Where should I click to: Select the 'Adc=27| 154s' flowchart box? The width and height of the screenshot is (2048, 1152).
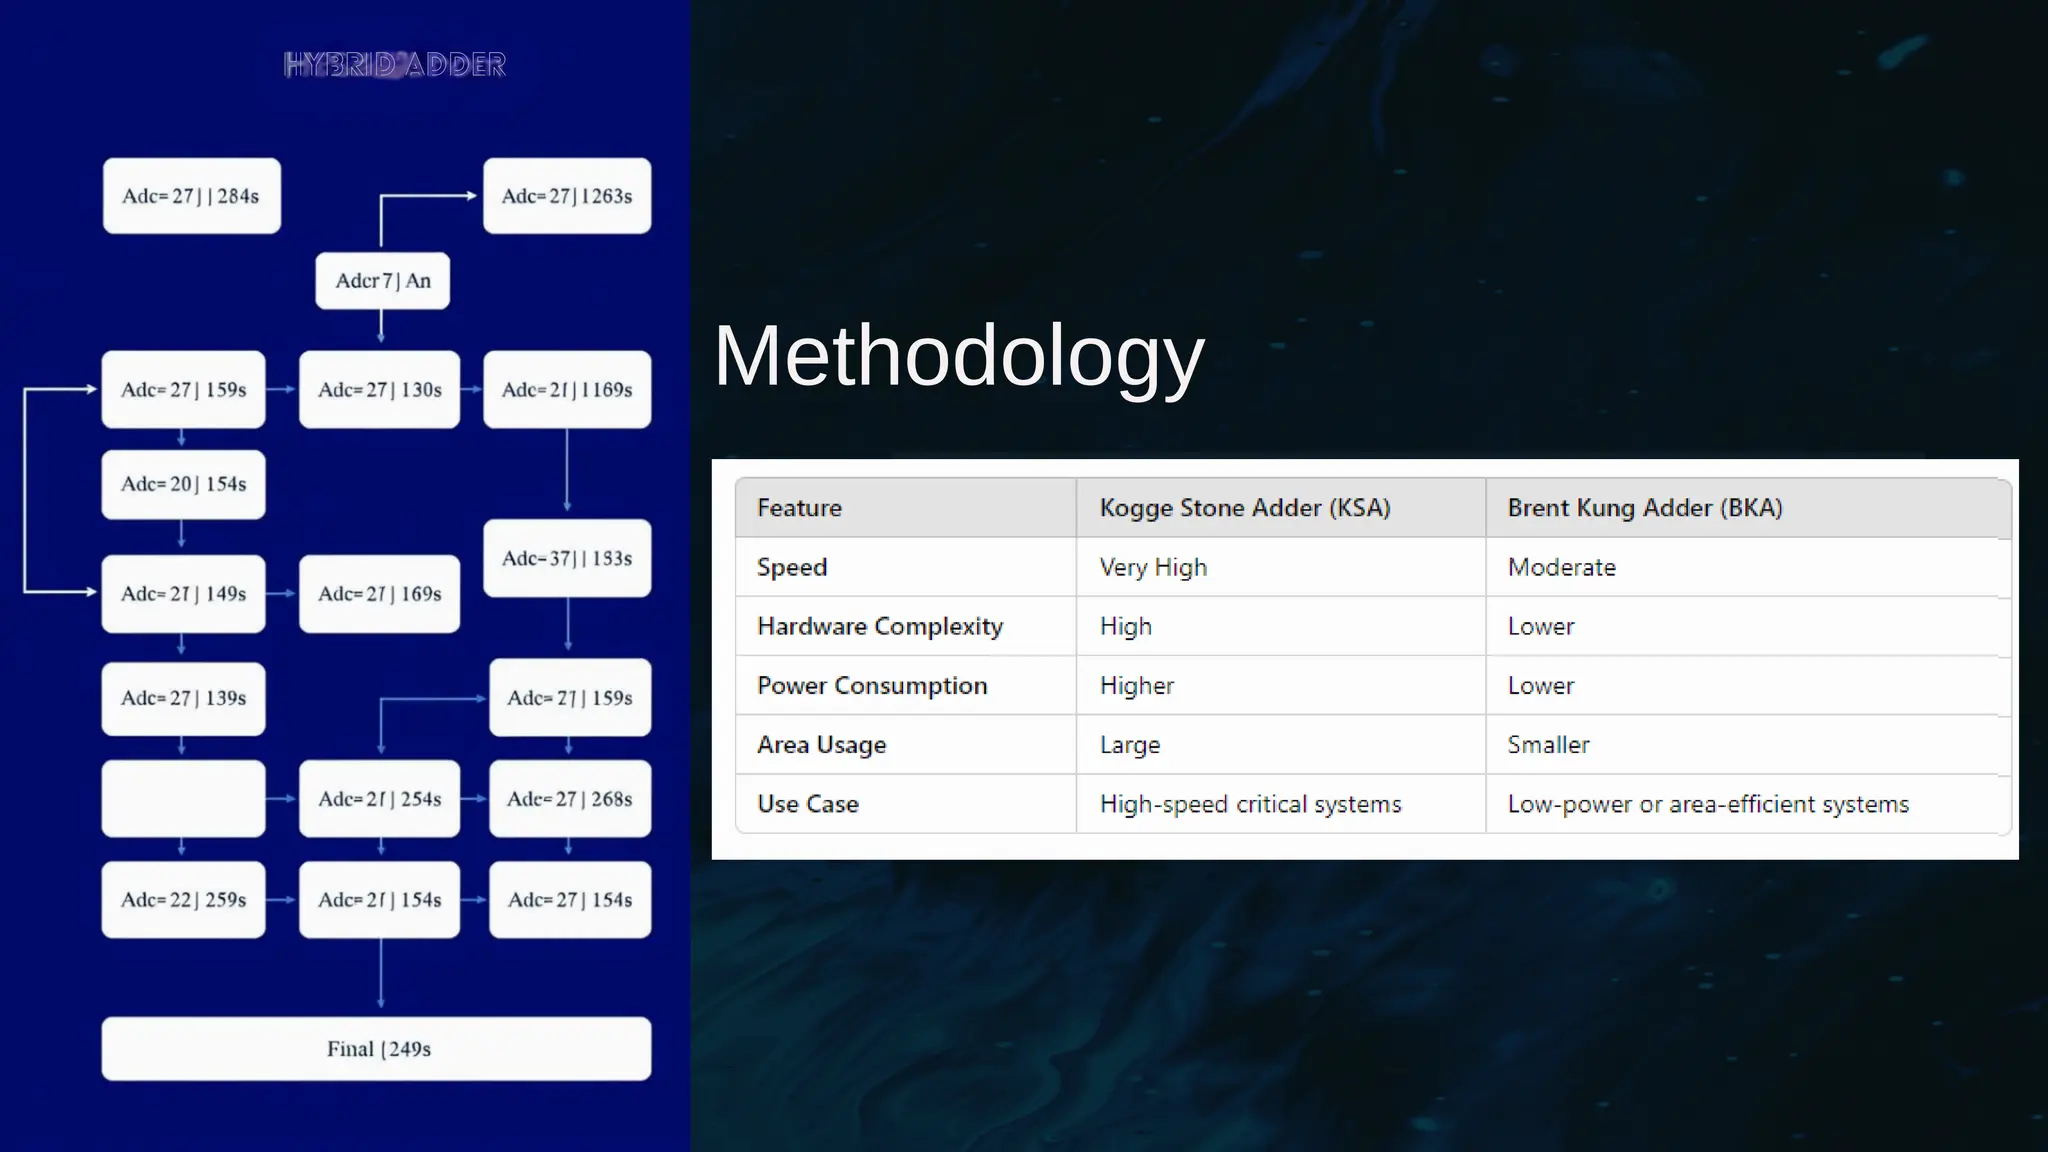tap(570, 900)
